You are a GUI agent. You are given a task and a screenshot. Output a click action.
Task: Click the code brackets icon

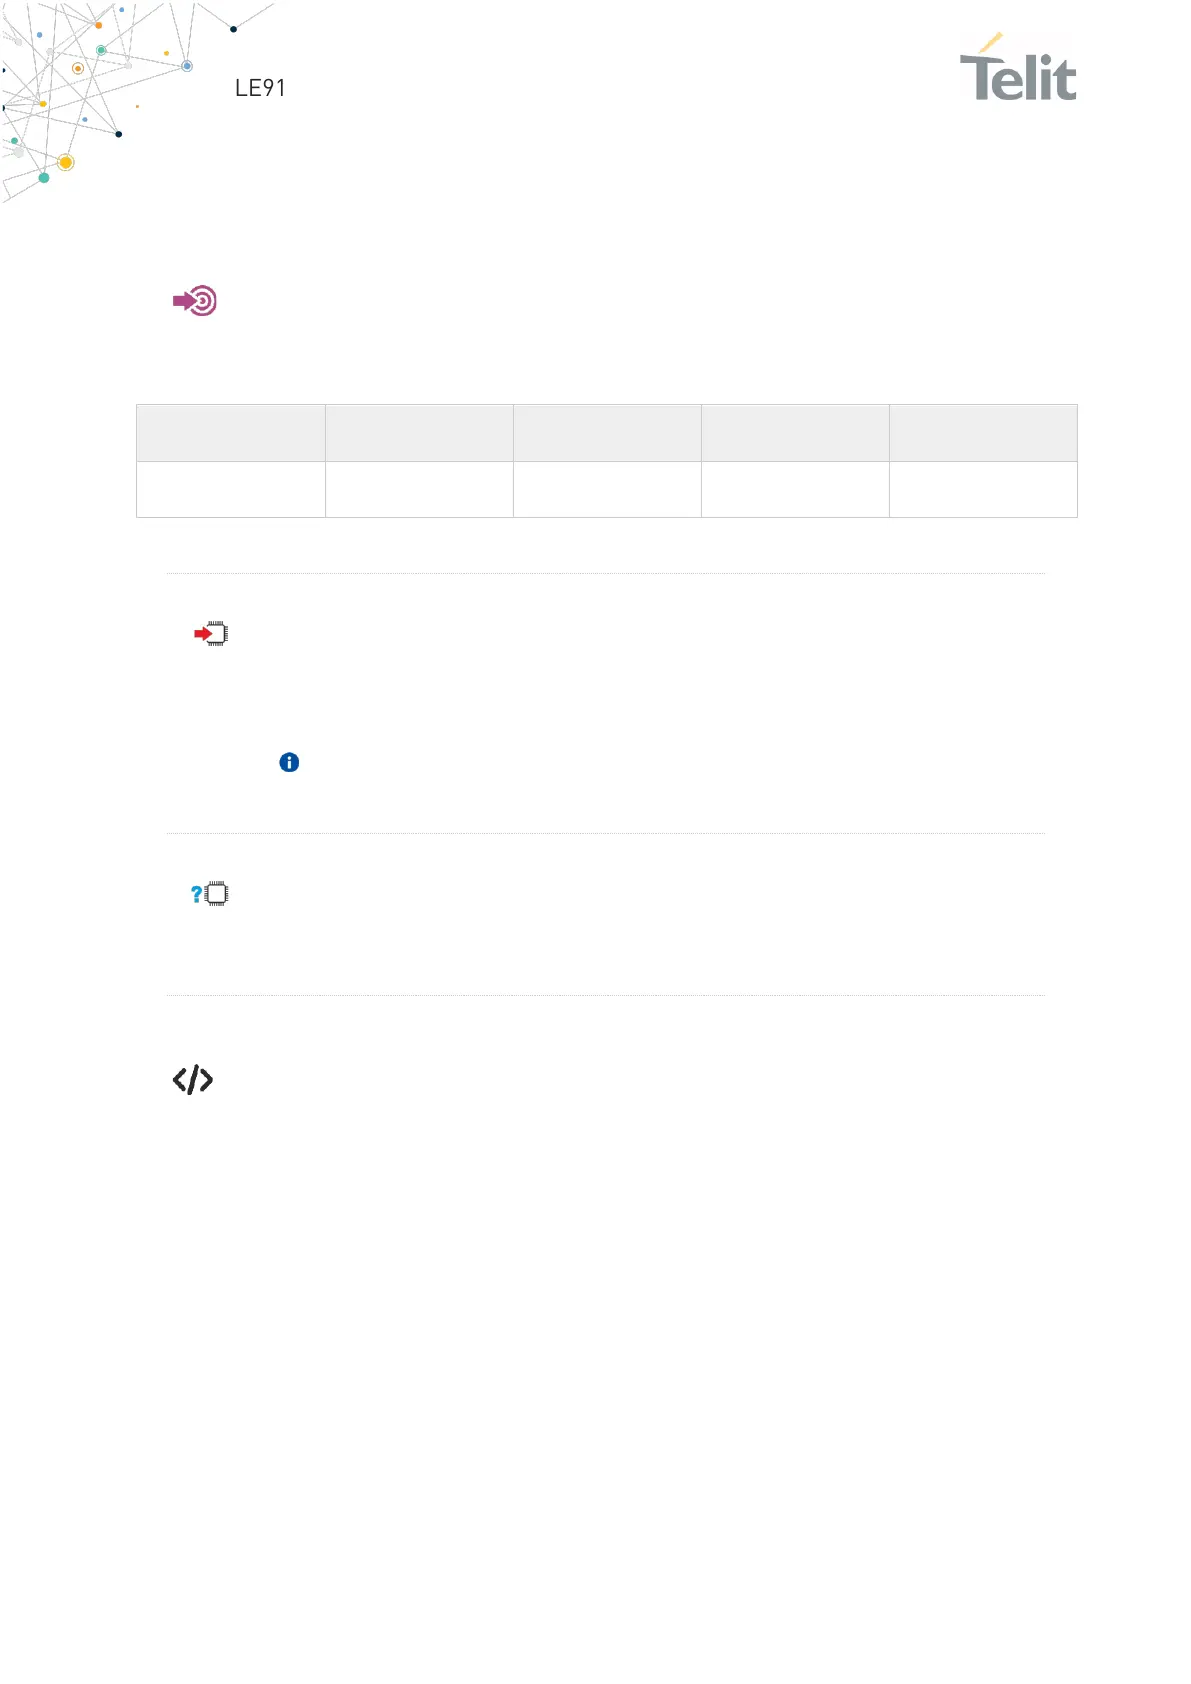pyautogui.click(x=193, y=1079)
